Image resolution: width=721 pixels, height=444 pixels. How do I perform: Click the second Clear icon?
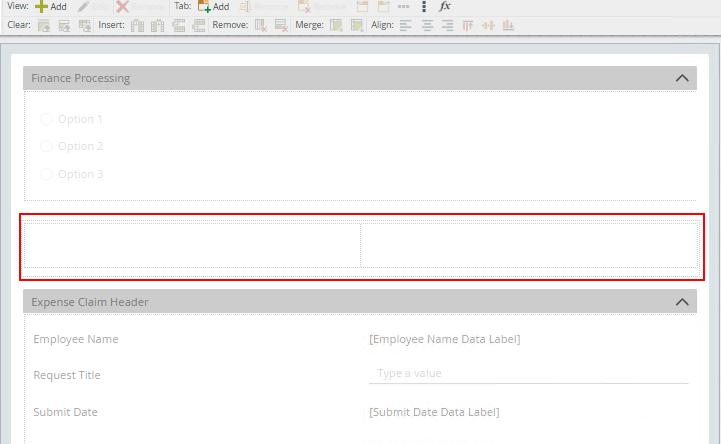pos(64,25)
